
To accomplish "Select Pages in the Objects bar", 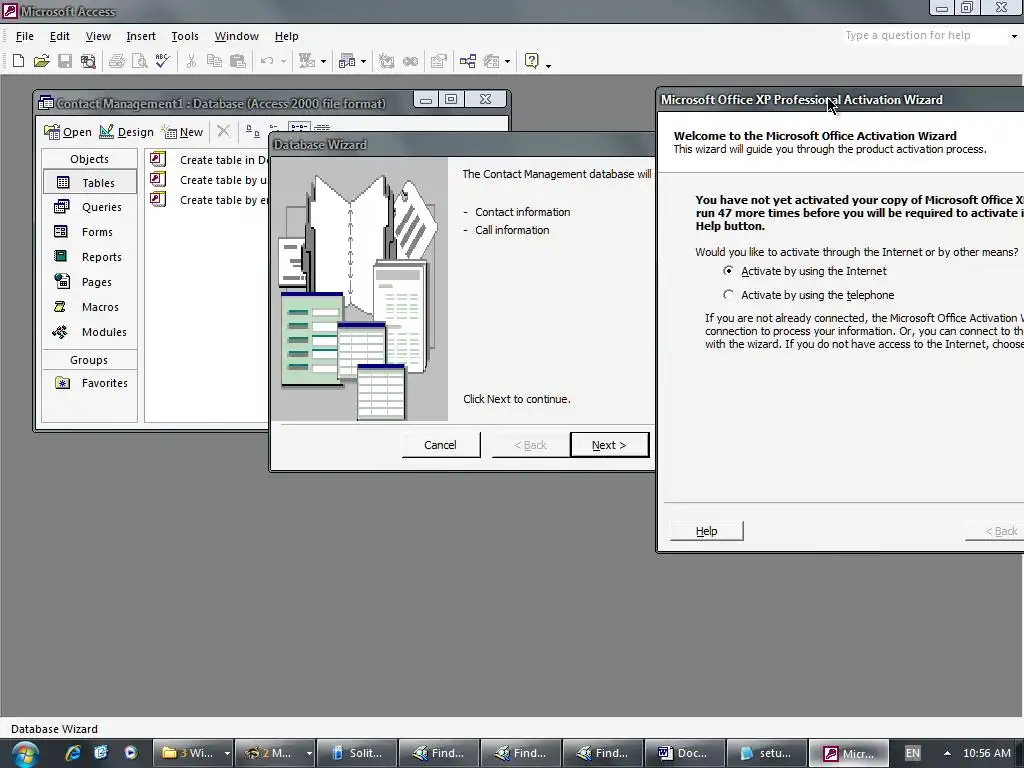I will [x=89, y=282].
